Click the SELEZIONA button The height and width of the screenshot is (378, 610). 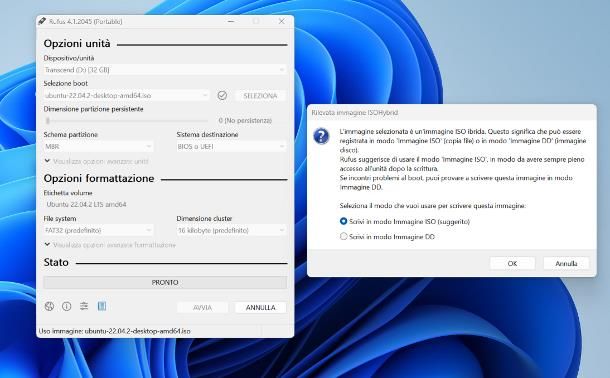260,96
